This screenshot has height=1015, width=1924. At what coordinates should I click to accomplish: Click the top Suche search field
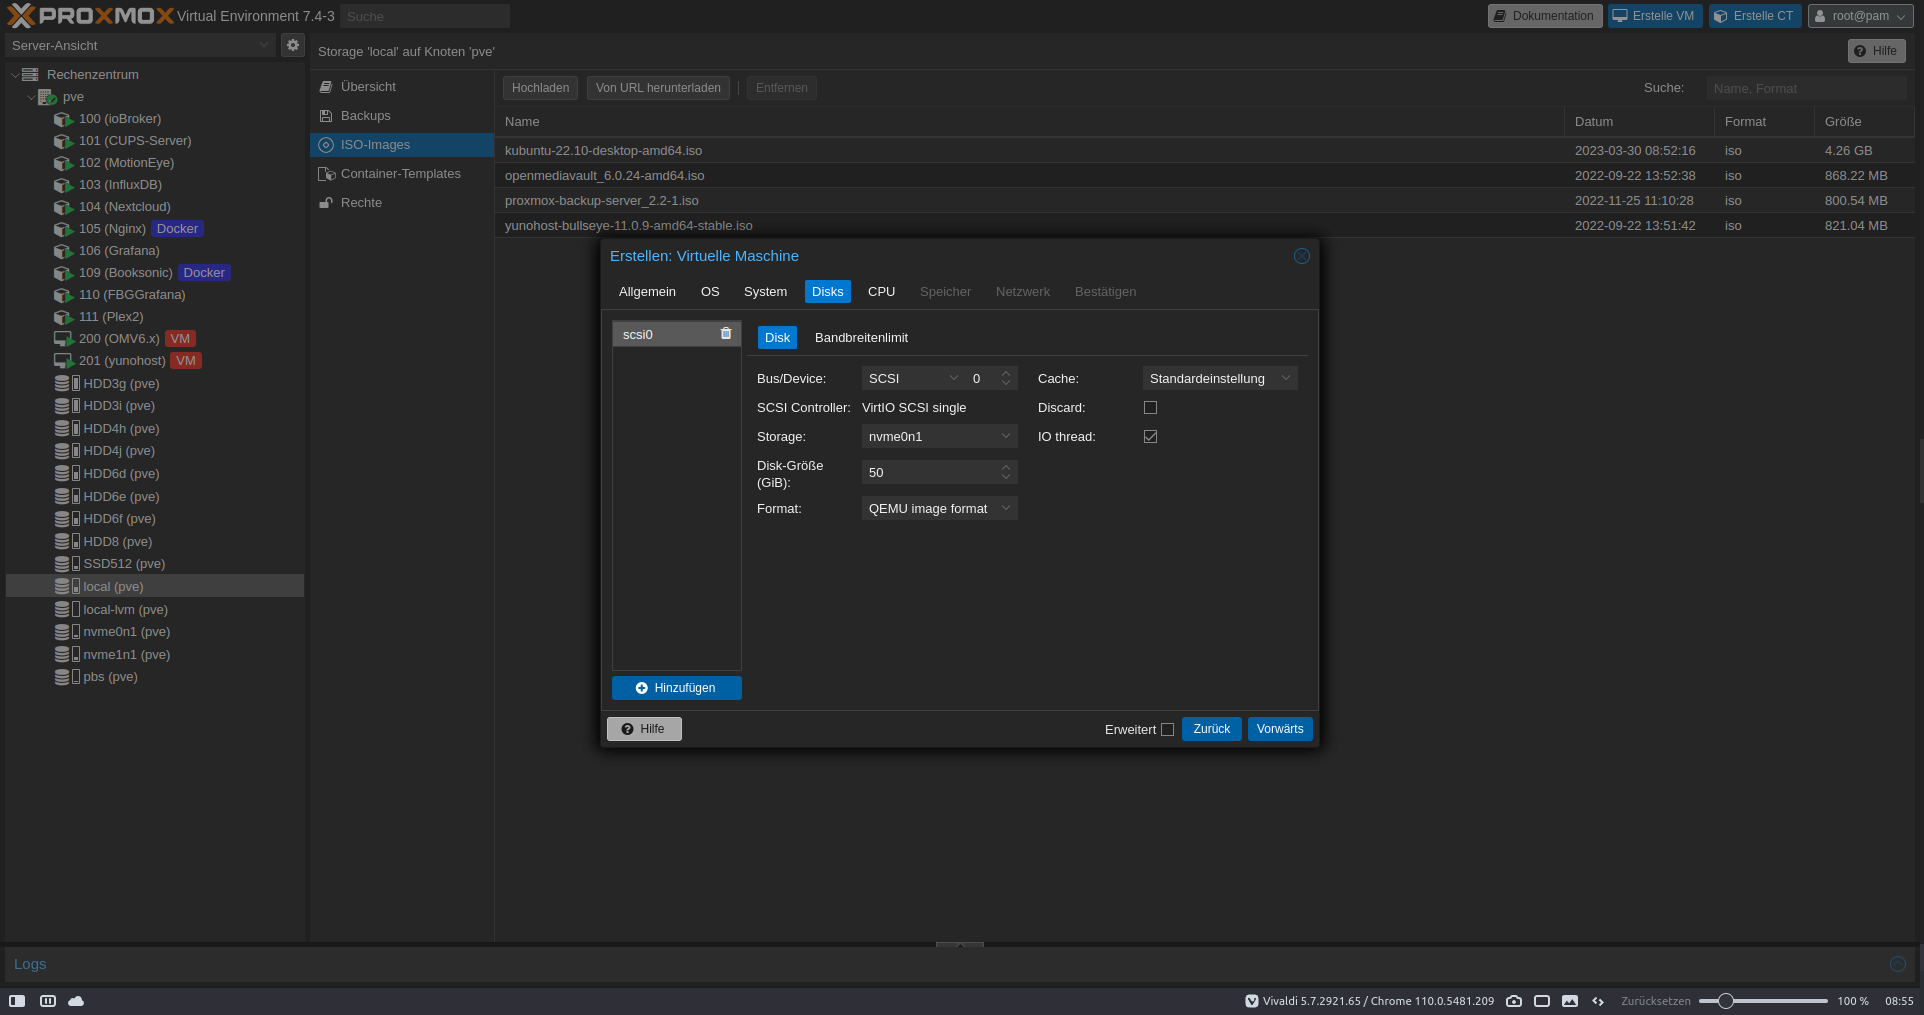point(425,16)
